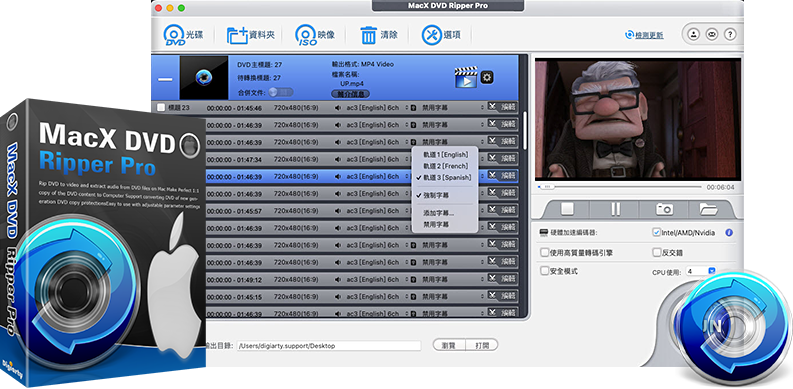This screenshot has height=389, width=793.
Task: Click the 00:00:00 - 01:45:15 time text
Action: tap(234, 297)
